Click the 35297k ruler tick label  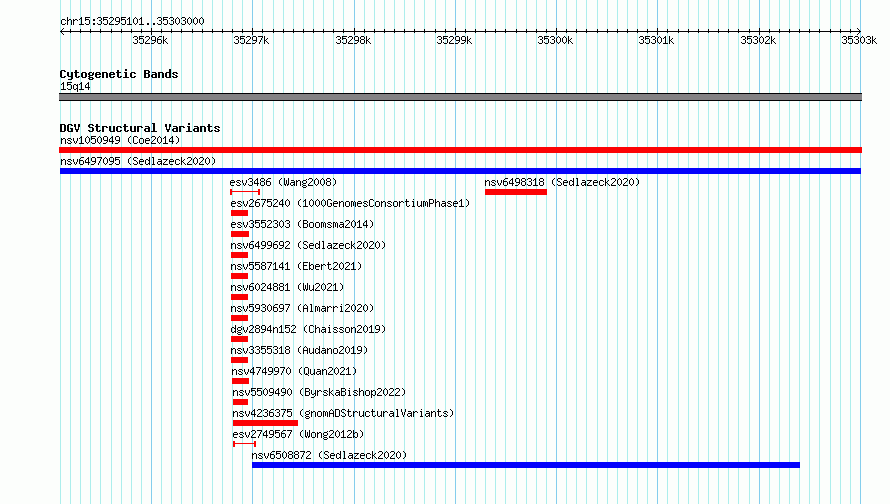pyautogui.click(x=251, y=40)
